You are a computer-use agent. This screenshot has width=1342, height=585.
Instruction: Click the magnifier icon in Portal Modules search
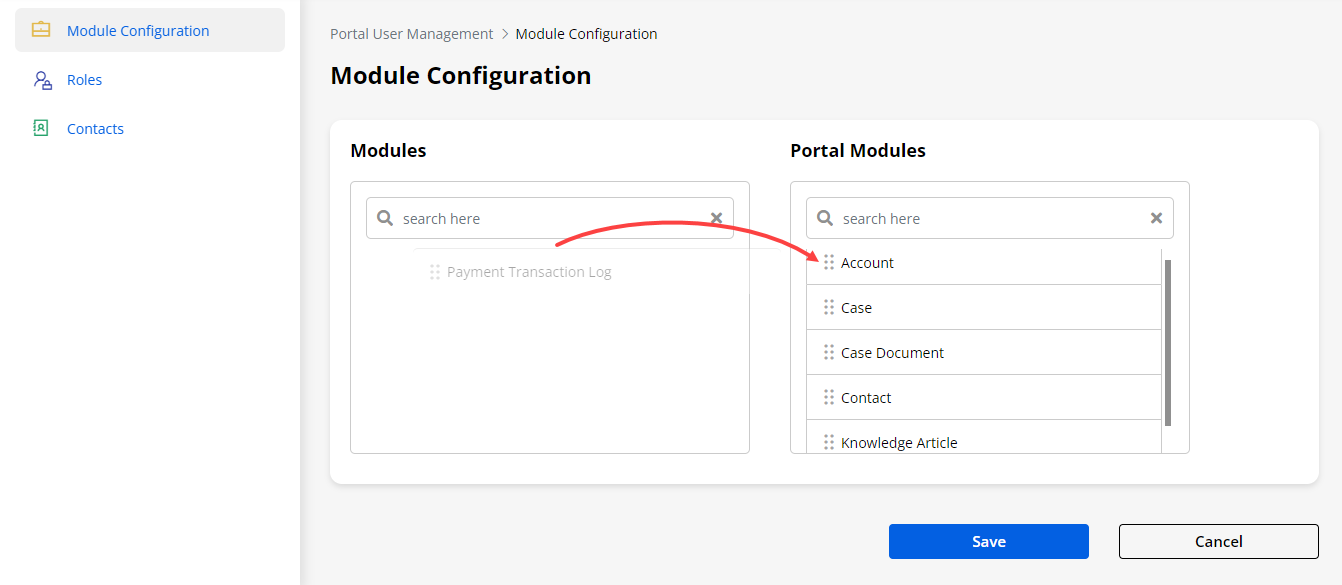[x=825, y=218]
